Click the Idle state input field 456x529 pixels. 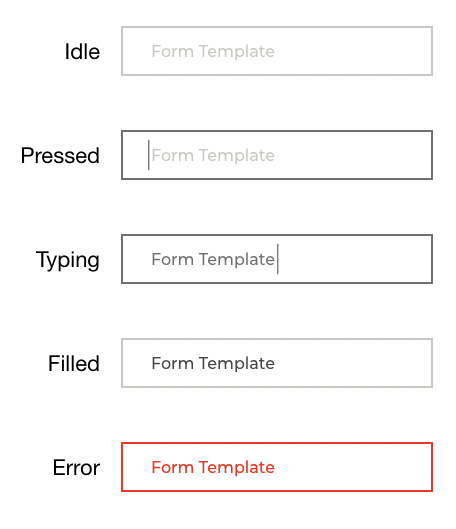(277, 51)
